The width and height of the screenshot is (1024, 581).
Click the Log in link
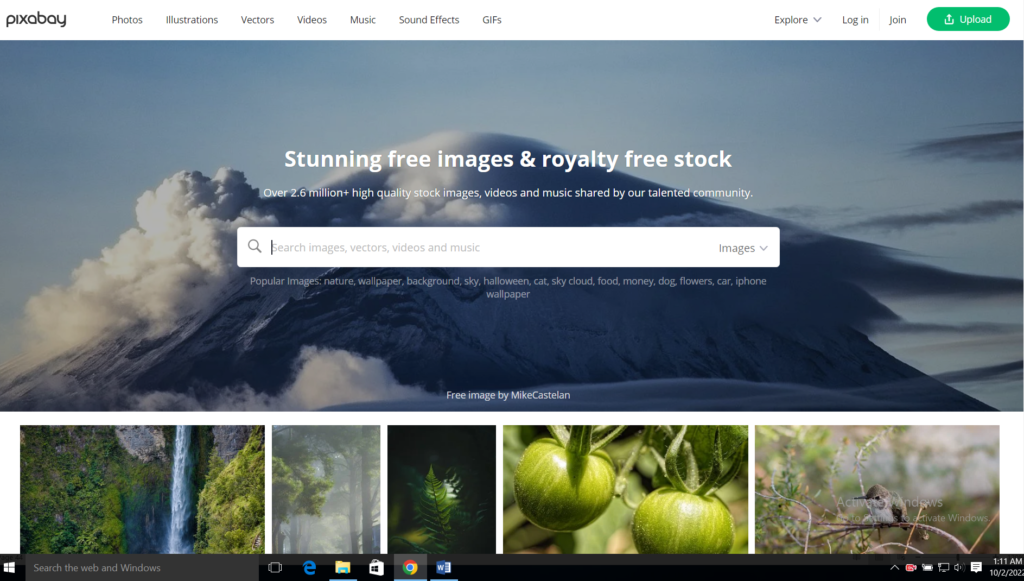[x=855, y=20]
